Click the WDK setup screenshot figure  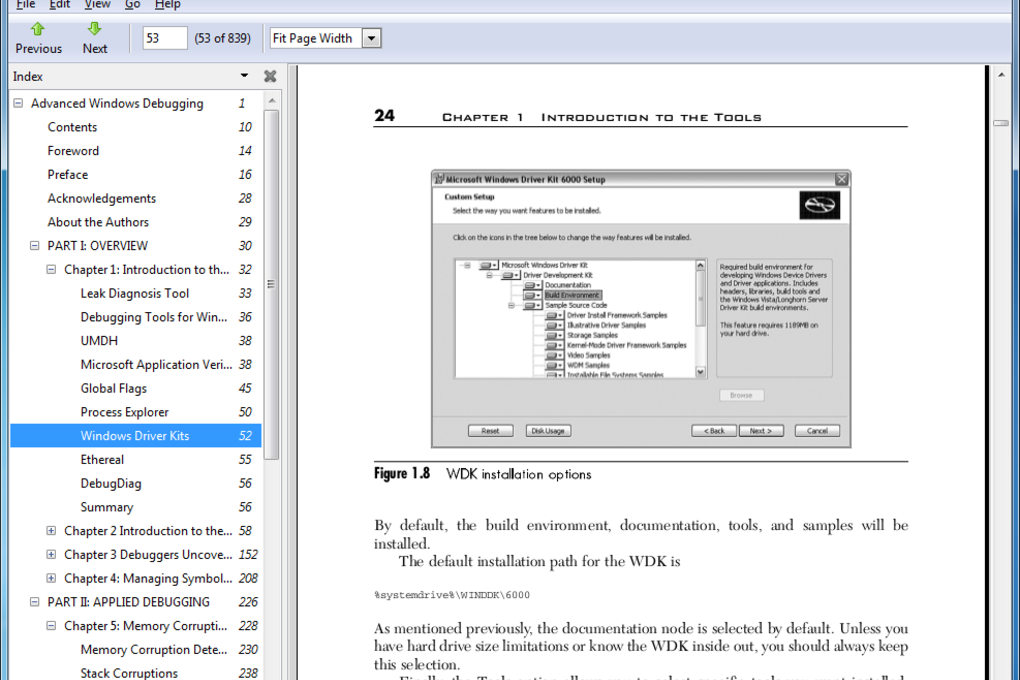click(641, 308)
